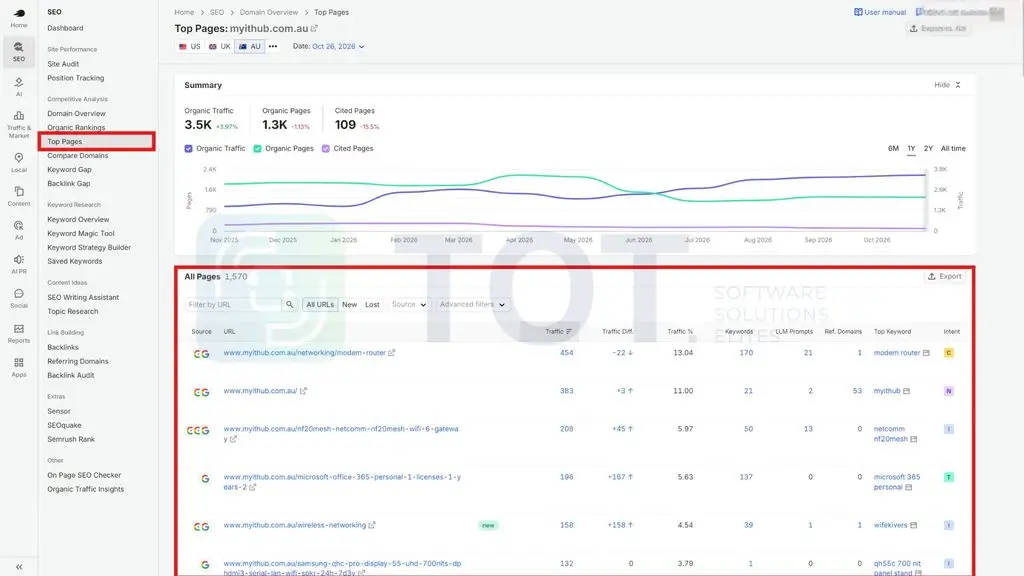Click SERP icon next to wifekivers keyword
Image resolution: width=1024 pixels, height=576 pixels.
coord(914,525)
